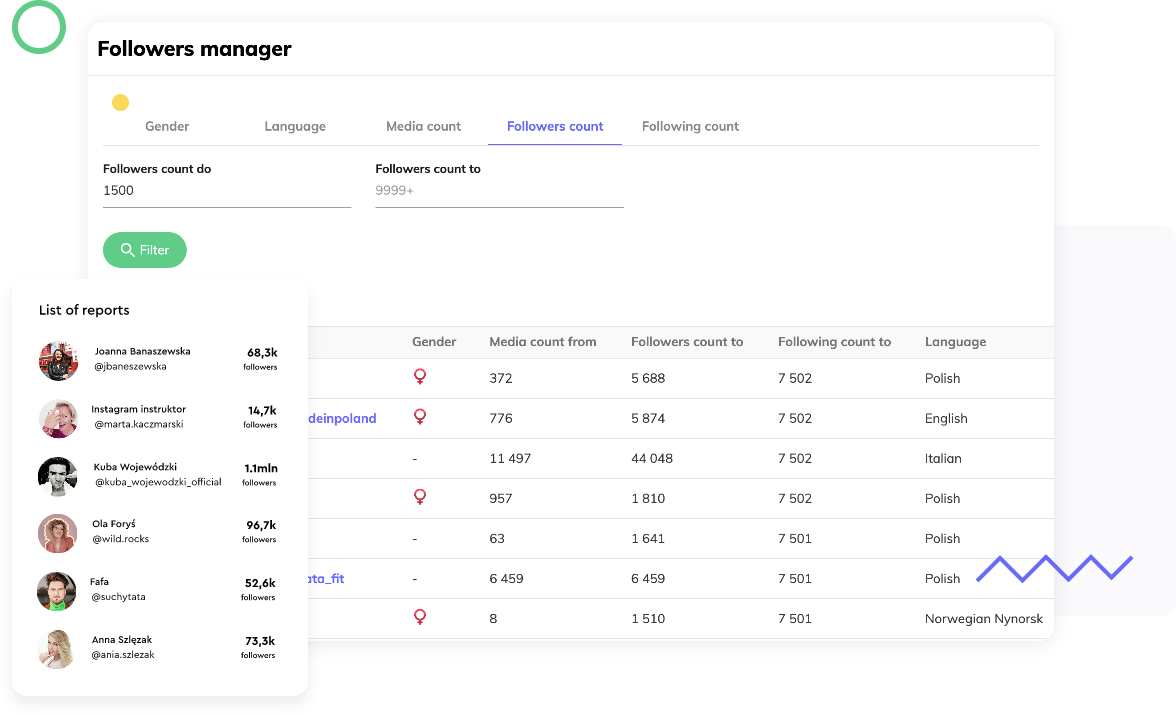
Task: Open the deinpoland profile link
Action: (x=342, y=419)
